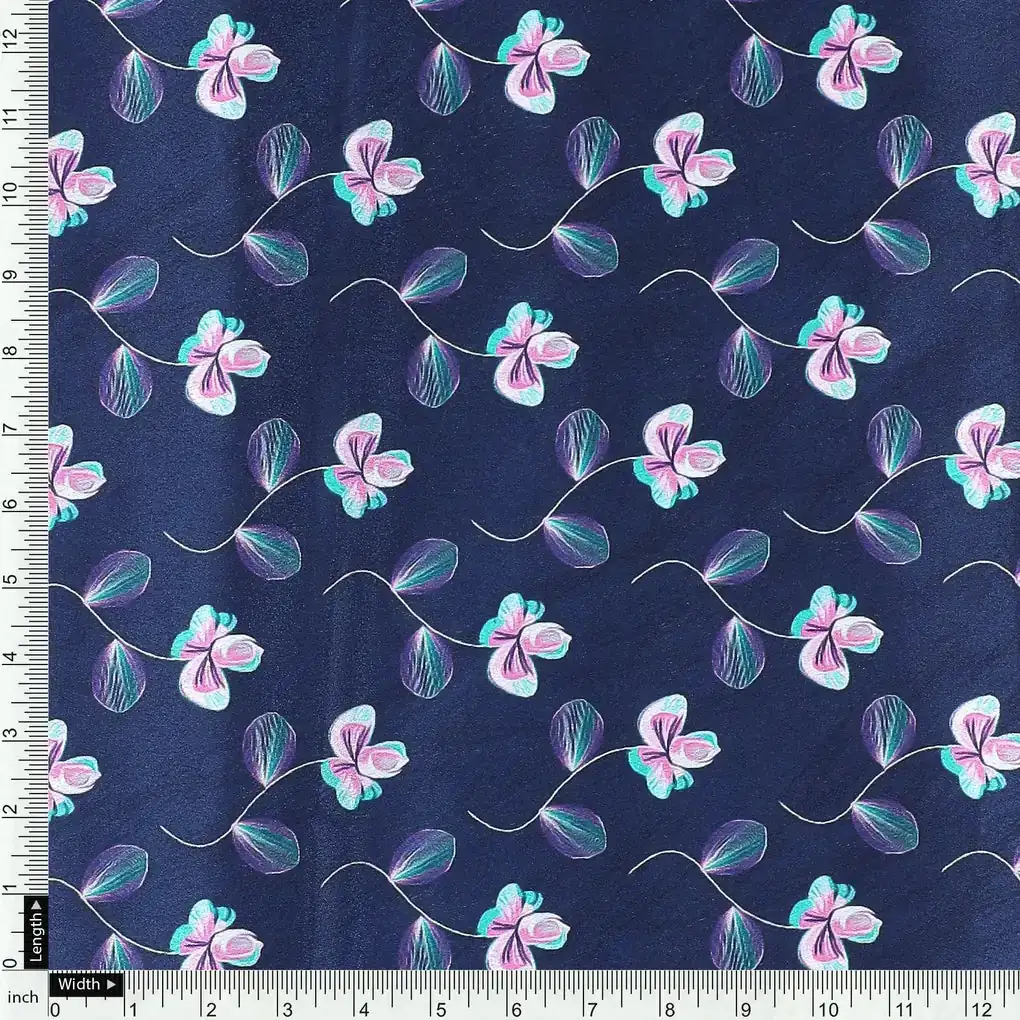Screen dimensions: 1020x1020
Task: Pick the 5 mark on the length ruler
Action: click(x=9, y=580)
